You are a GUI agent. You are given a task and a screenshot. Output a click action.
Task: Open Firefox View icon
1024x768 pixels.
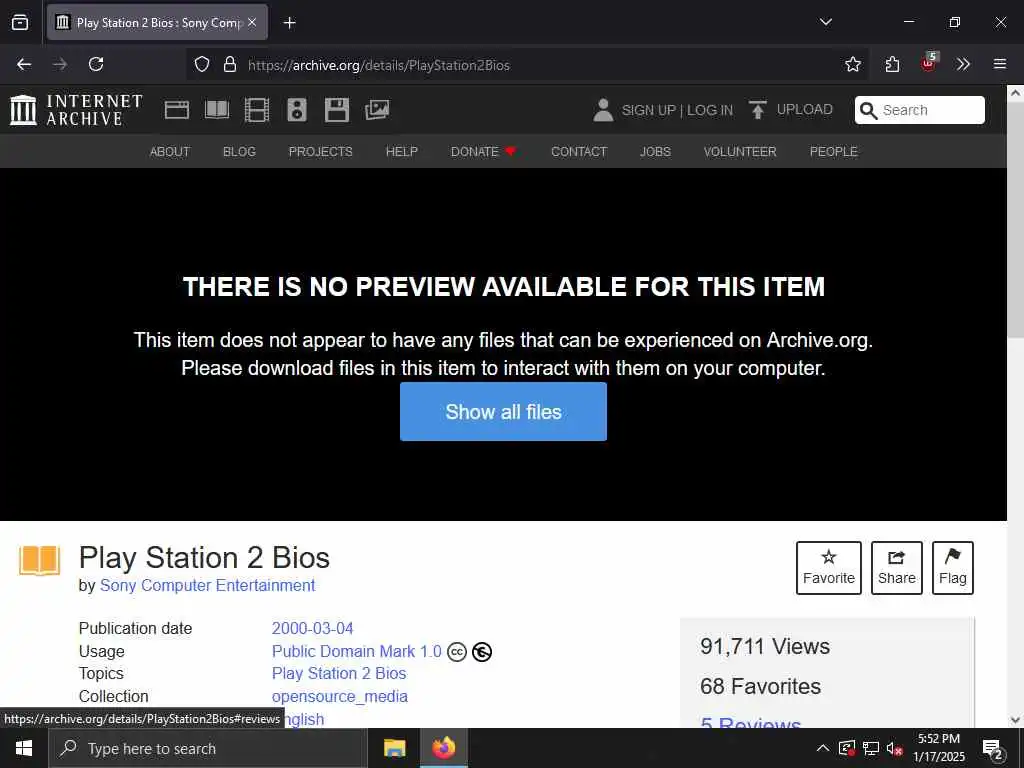coord(20,22)
